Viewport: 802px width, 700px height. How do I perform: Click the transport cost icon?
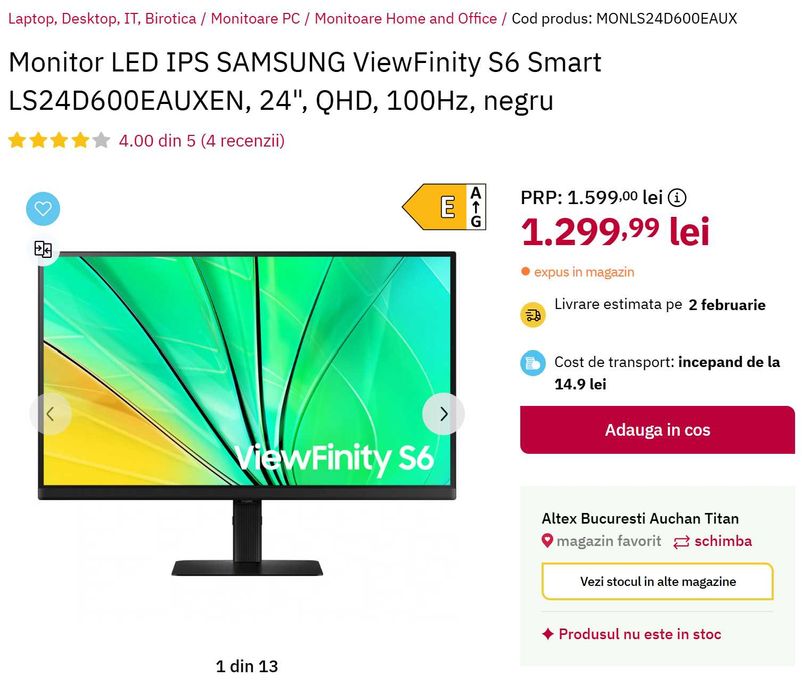[533, 364]
